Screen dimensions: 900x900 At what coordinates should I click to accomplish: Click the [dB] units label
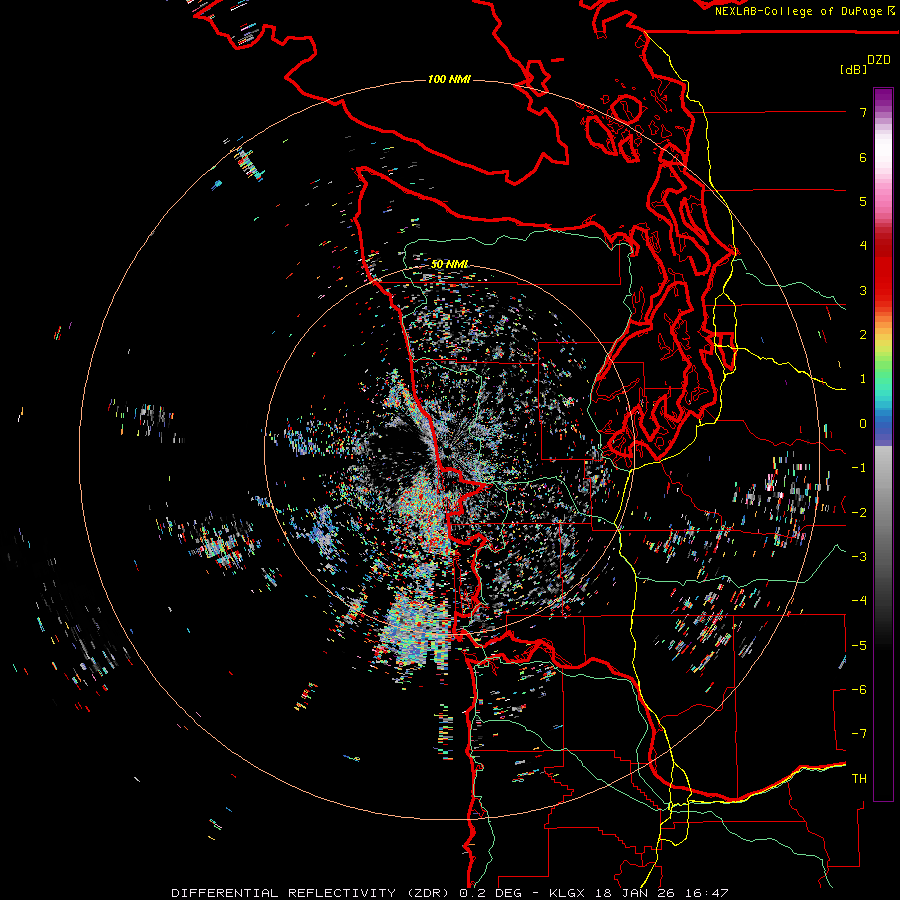(854, 69)
